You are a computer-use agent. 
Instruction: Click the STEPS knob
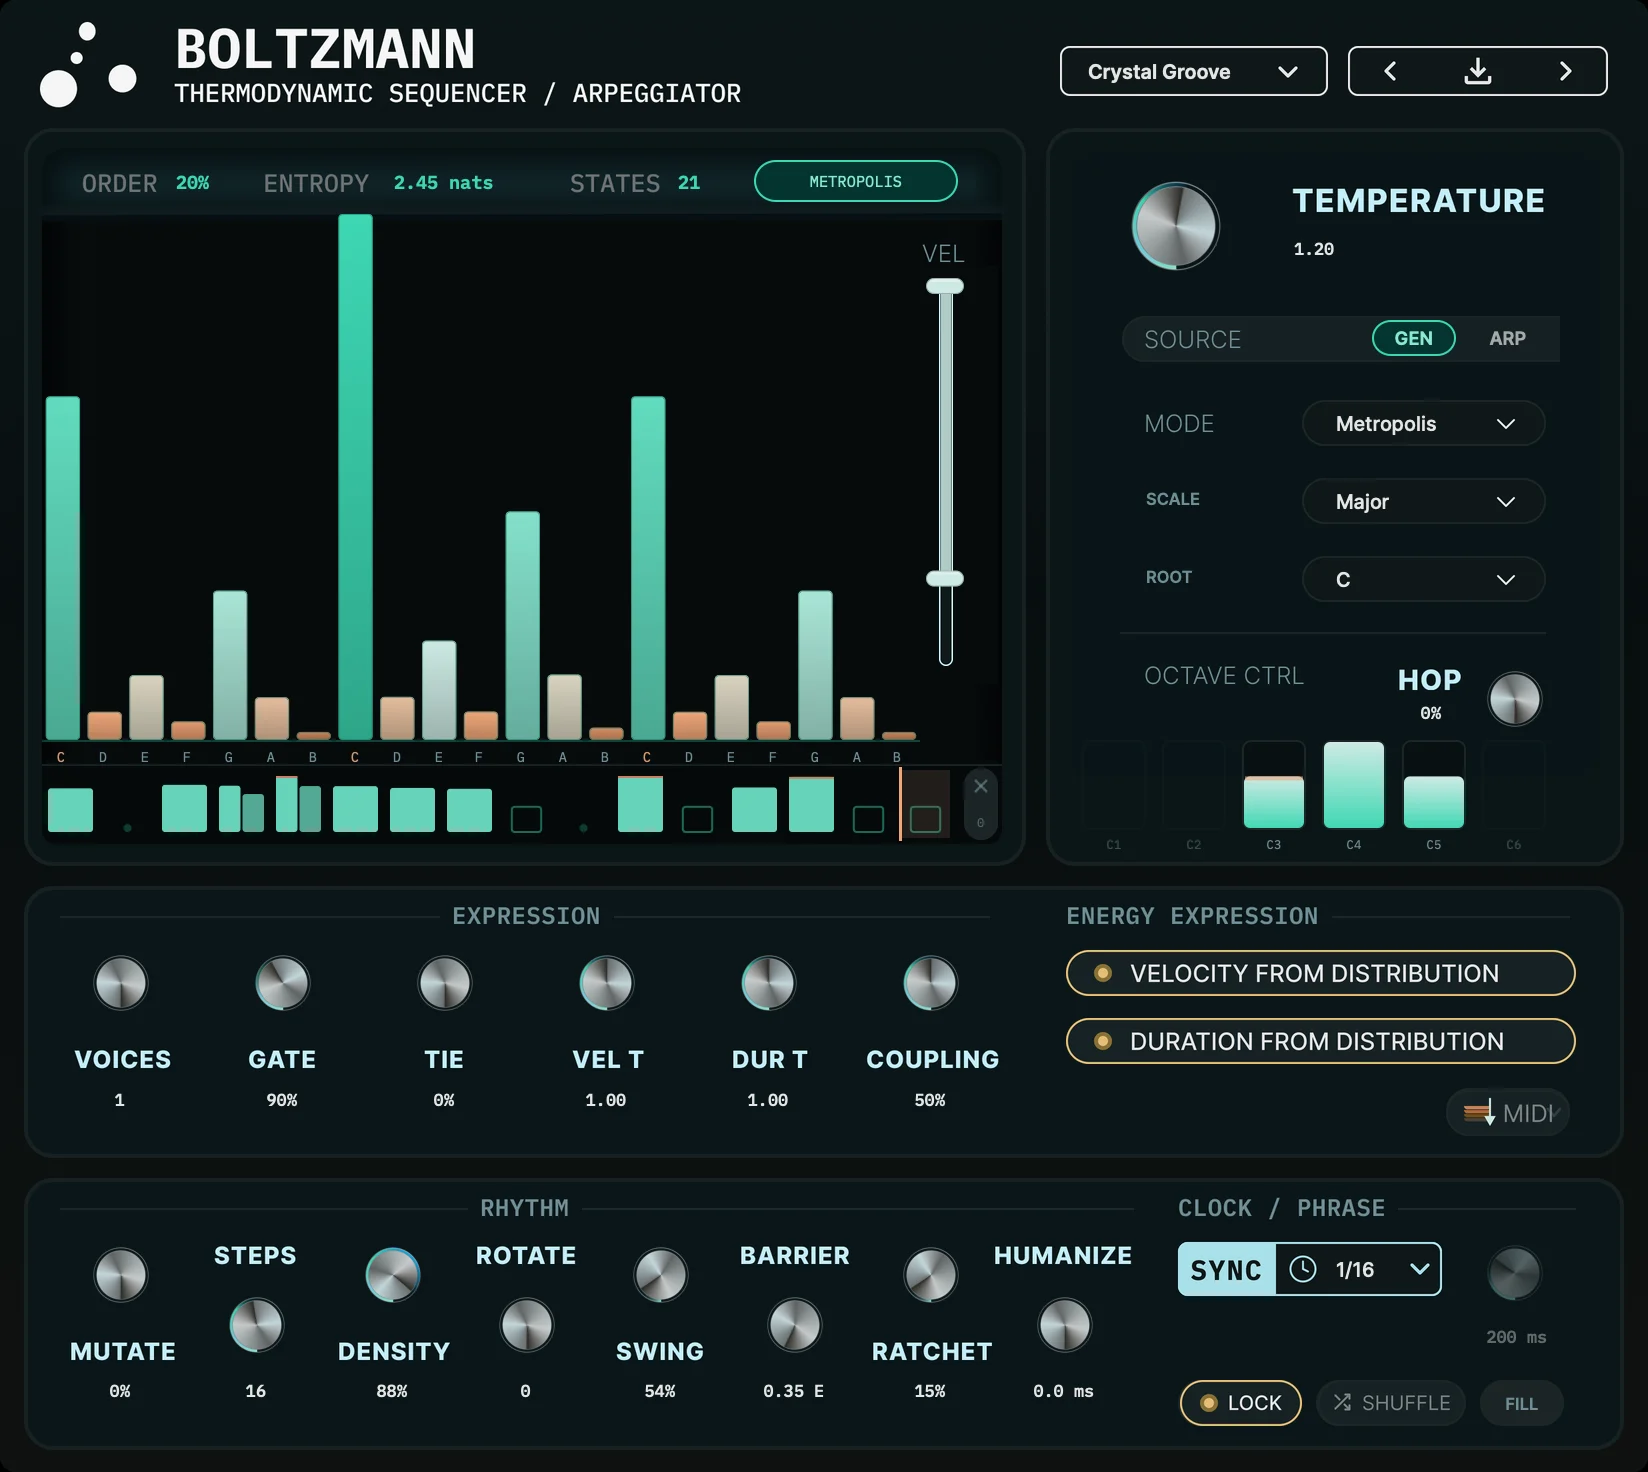tap(257, 1325)
